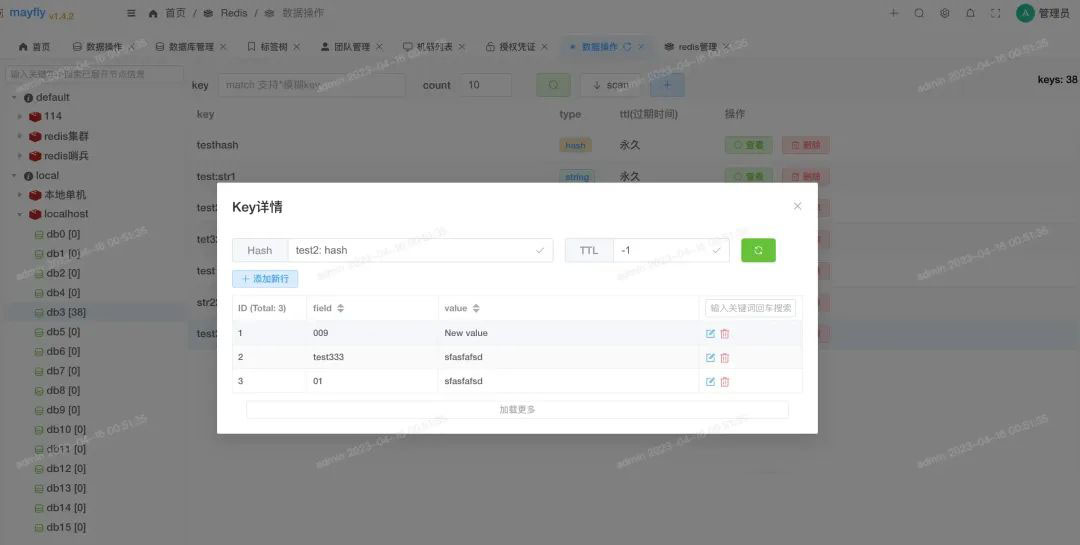Sort table by value column
The image size is (1080, 545).
[476, 308]
